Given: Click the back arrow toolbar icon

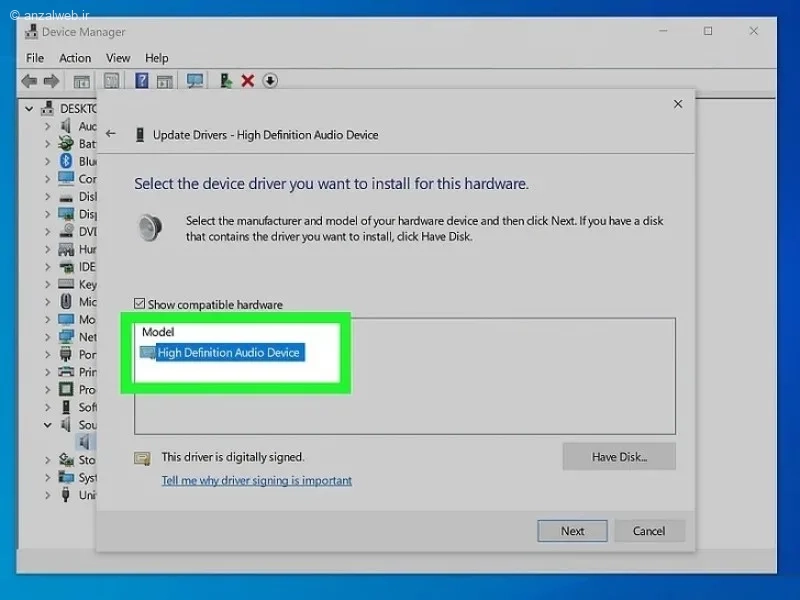Looking at the screenshot, I should tap(30, 81).
